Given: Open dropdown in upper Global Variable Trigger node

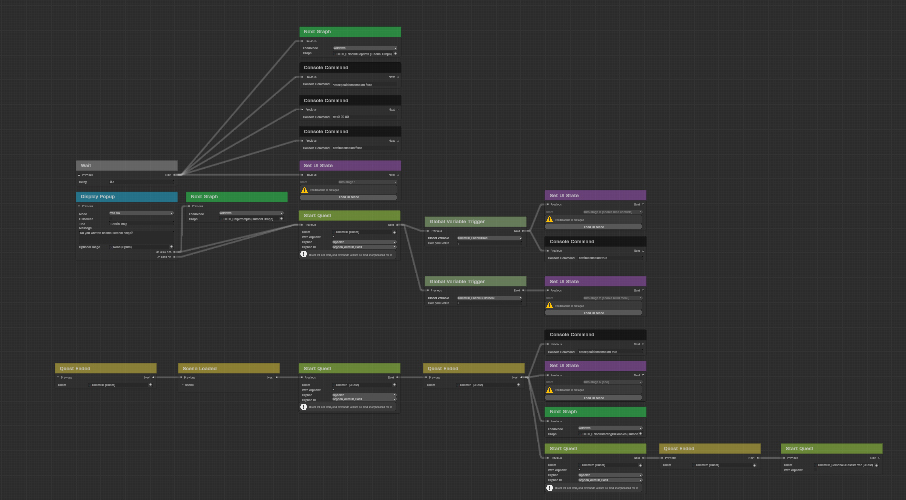Looking at the screenshot, I should [x=488, y=238].
